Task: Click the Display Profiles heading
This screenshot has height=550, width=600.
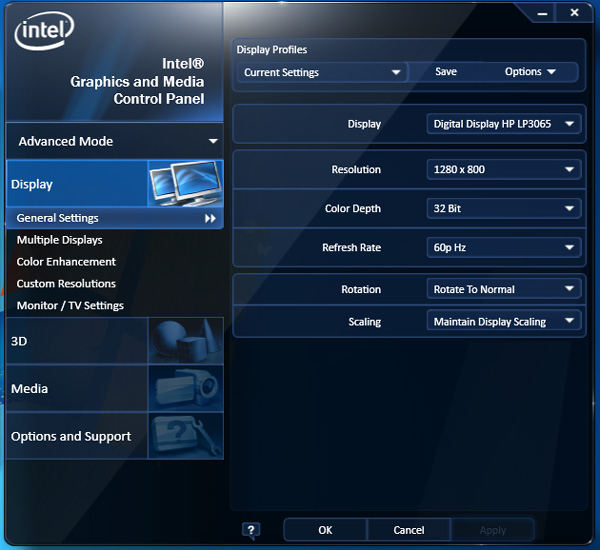Action: point(272,50)
